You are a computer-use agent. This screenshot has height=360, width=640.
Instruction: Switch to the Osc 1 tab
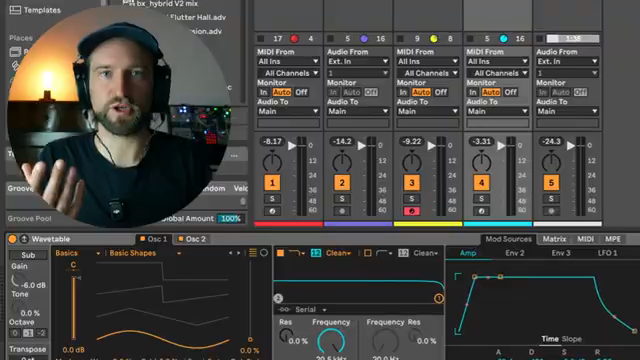coord(153,239)
